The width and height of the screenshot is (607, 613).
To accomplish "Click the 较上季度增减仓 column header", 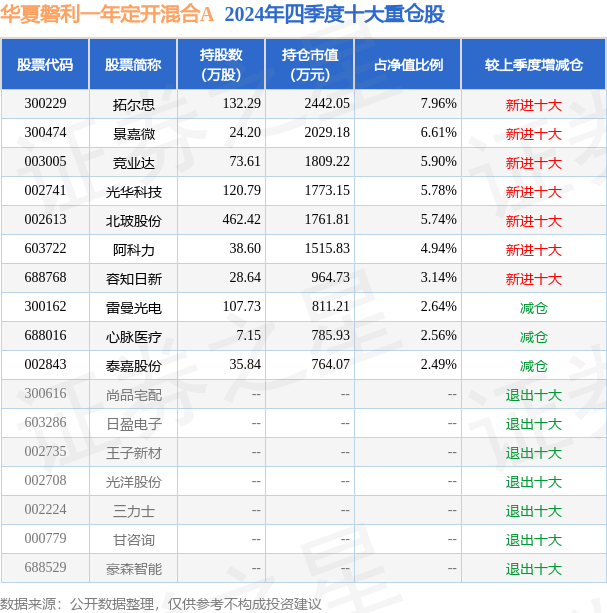I will click(534, 65).
